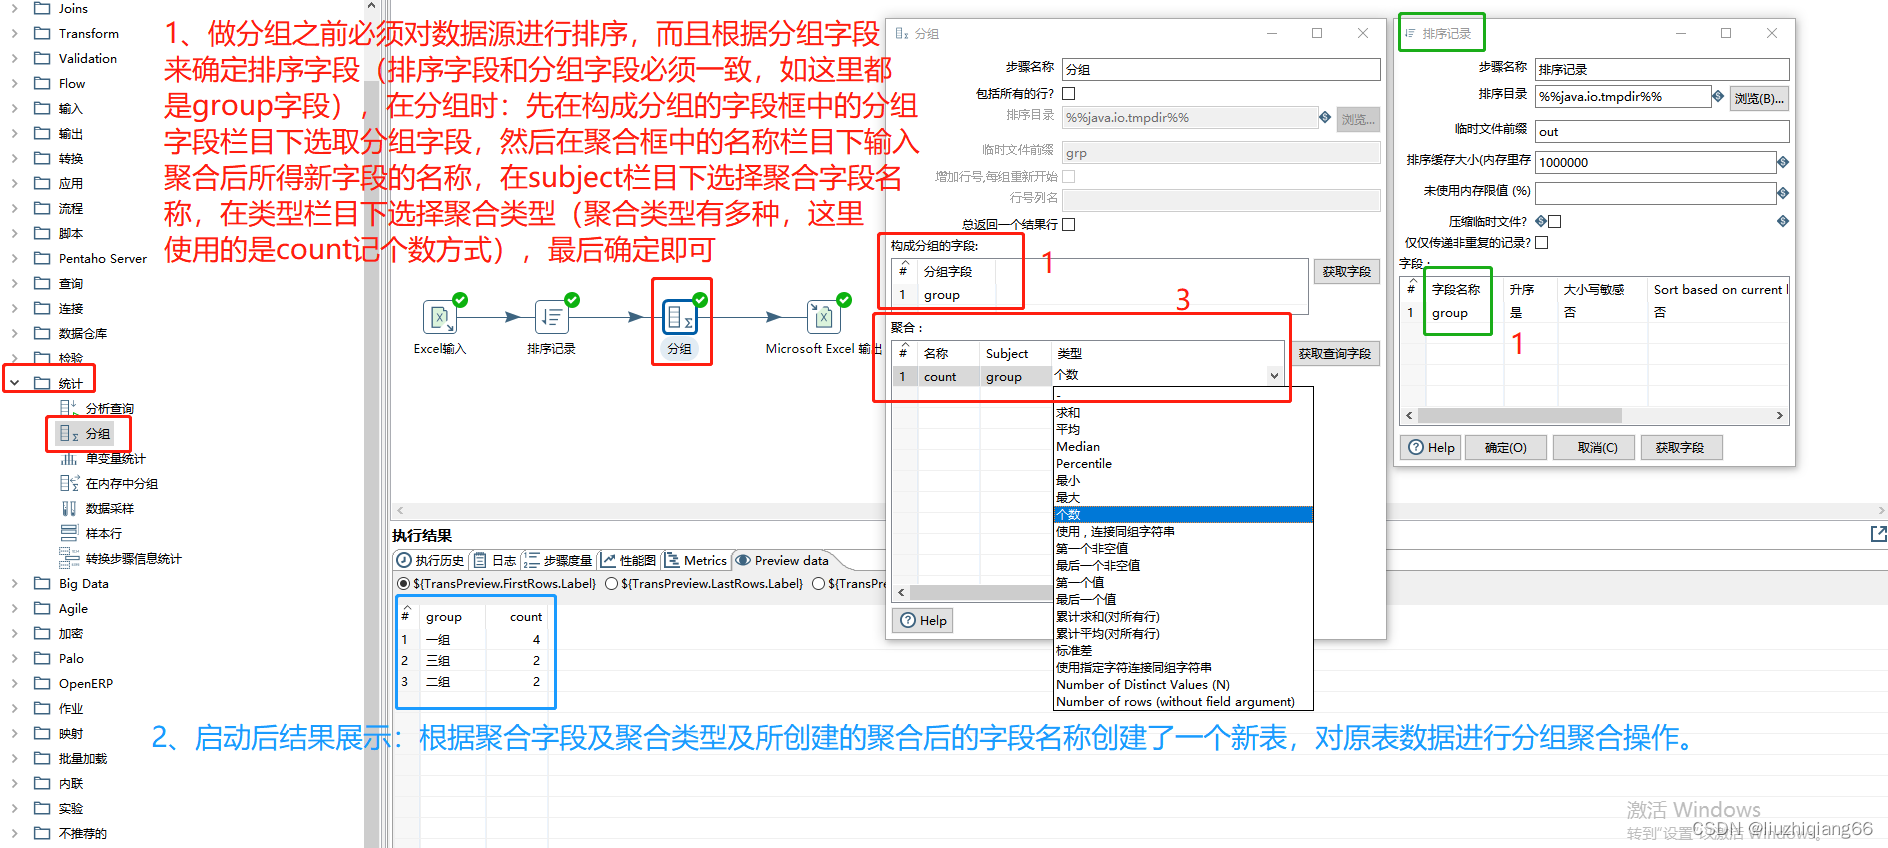Open the Metrics tab

tap(696, 560)
